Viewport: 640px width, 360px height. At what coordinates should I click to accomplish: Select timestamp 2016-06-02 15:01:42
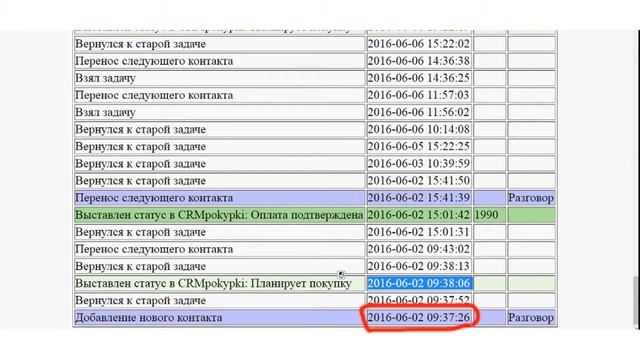(x=418, y=215)
